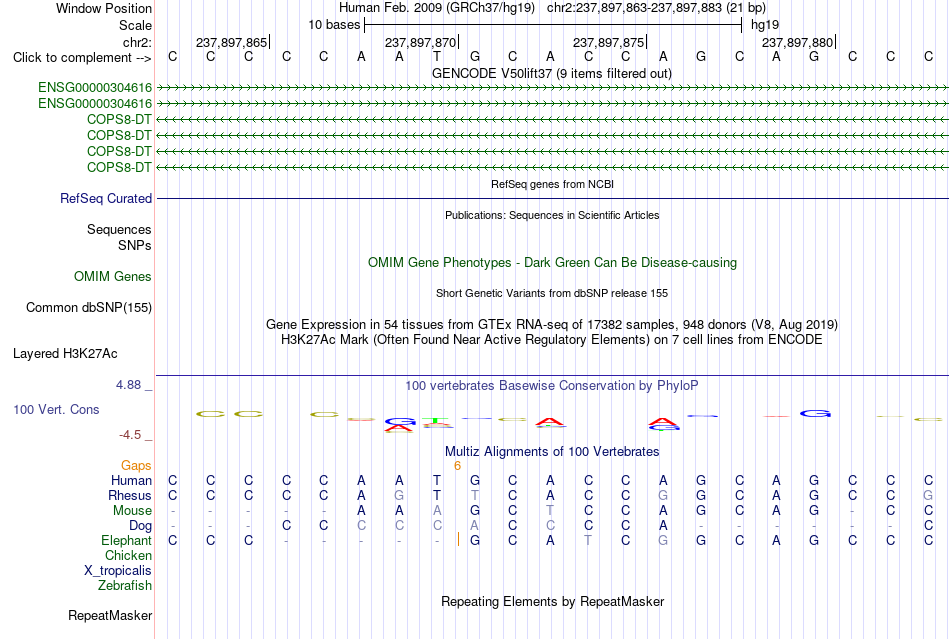Click the Rhesus species row label

click(130, 496)
